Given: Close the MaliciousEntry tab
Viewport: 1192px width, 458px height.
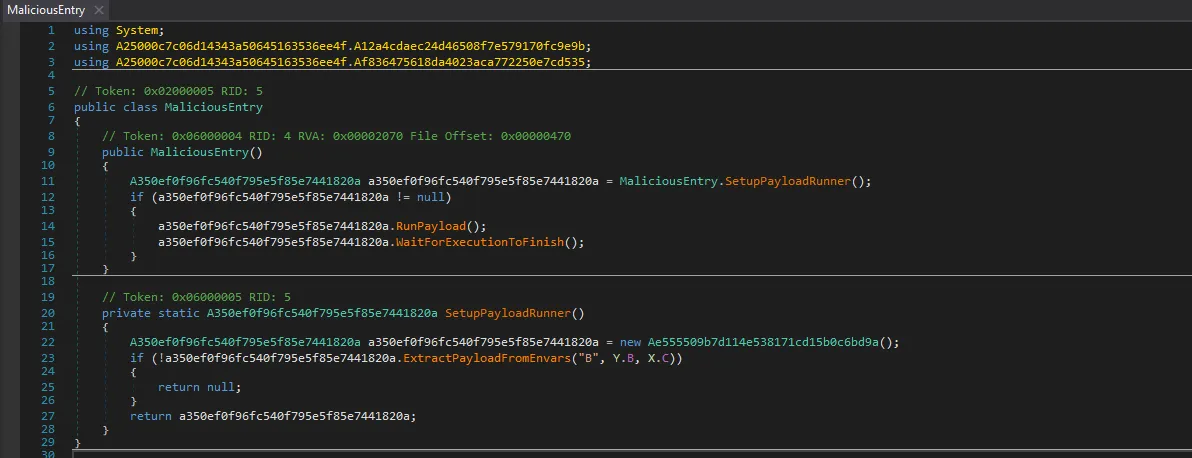Looking at the screenshot, I should tap(98, 10).
